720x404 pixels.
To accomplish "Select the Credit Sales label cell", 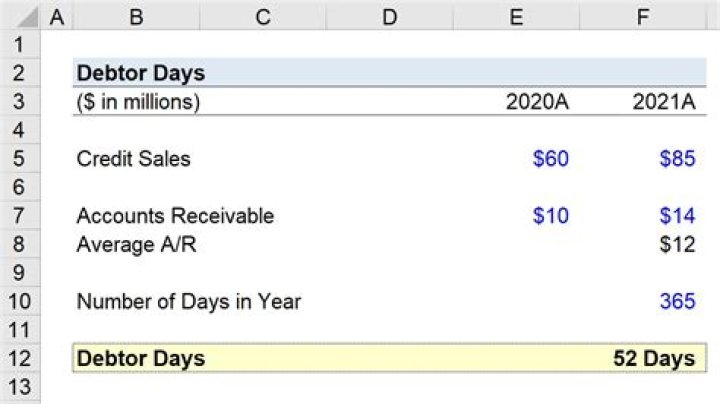I will click(133, 159).
